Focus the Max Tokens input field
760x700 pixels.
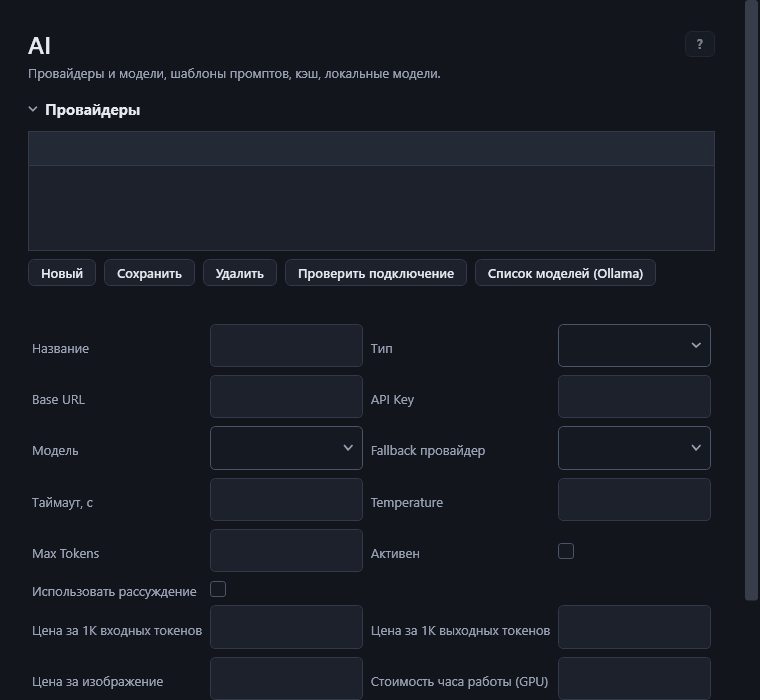[x=286, y=551]
